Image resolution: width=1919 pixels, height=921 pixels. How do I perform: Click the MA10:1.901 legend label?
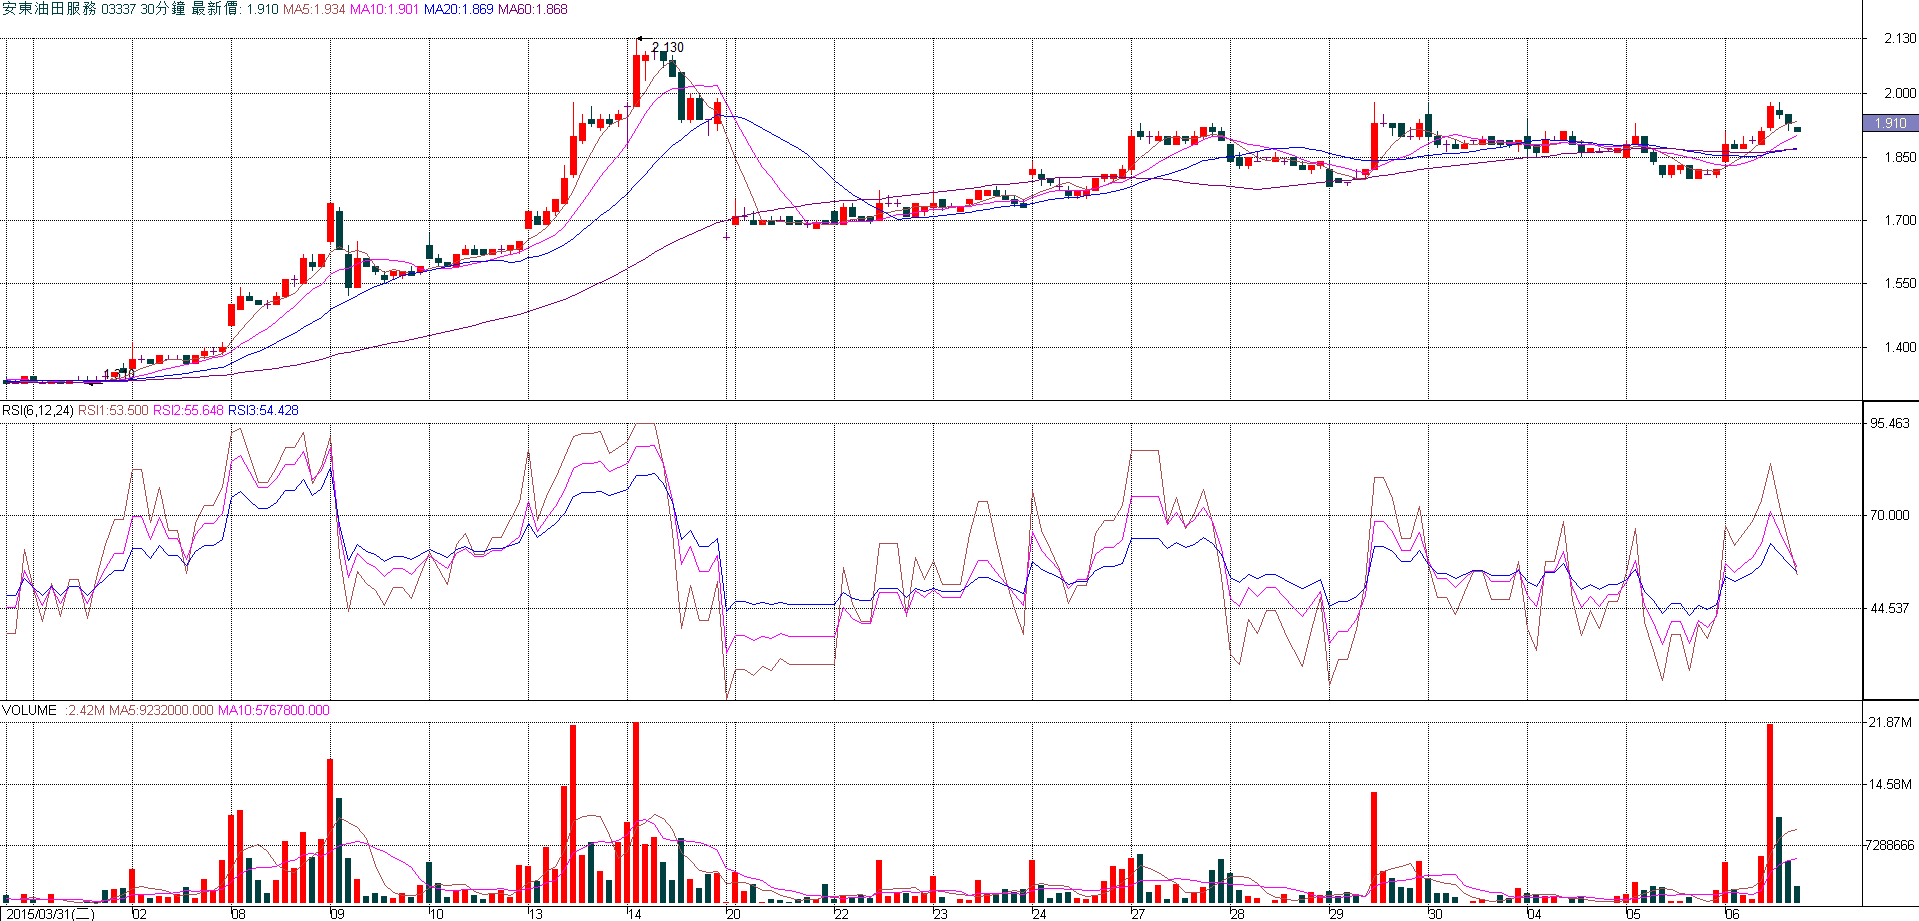pyautogui.click(x=384, y=9)
